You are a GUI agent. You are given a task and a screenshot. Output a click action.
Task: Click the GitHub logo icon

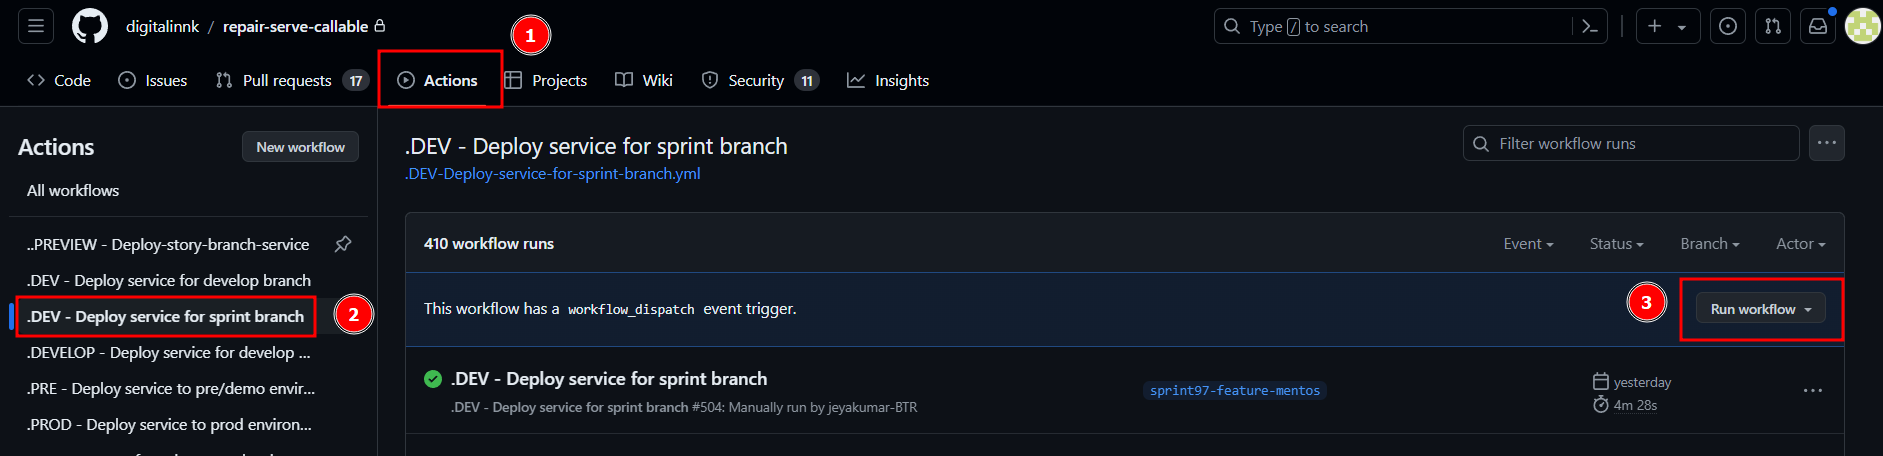pos(90,26)
